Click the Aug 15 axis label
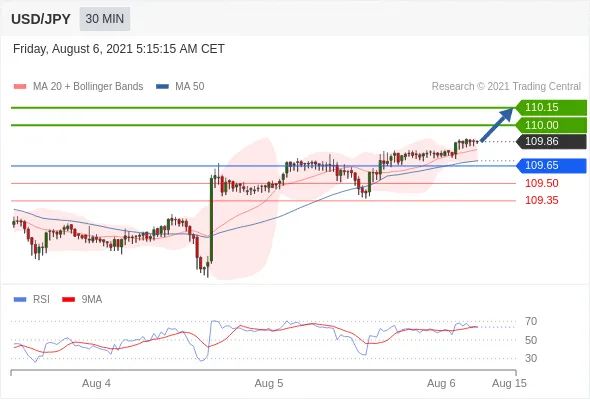The height and width of the screenshot is (400, 590). pos(509,383)
